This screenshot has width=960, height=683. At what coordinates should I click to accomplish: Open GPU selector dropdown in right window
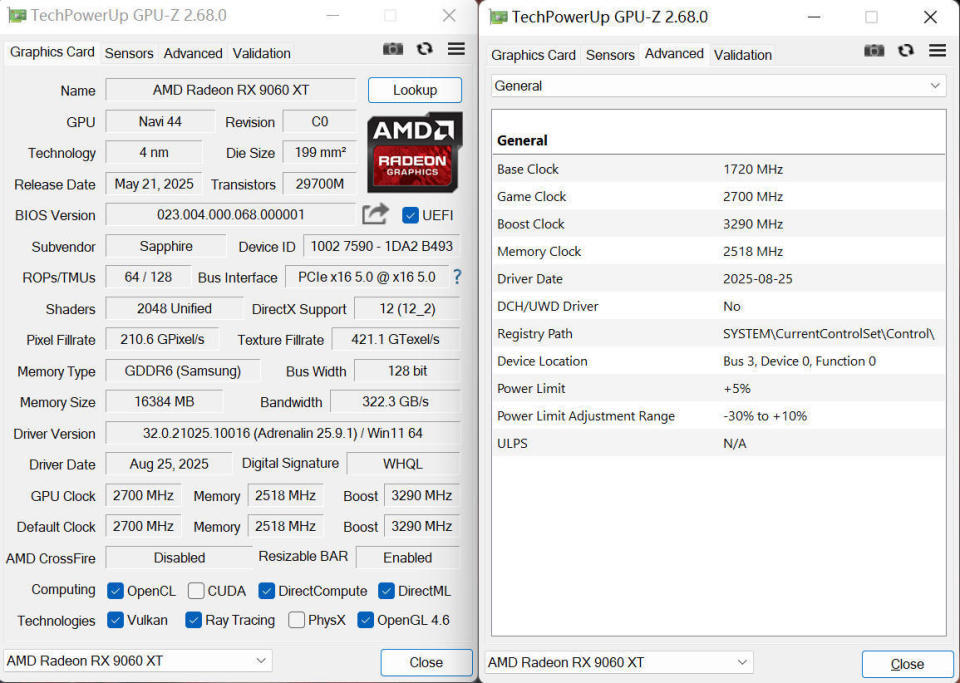pyautogui.click(x=618, y=662)
